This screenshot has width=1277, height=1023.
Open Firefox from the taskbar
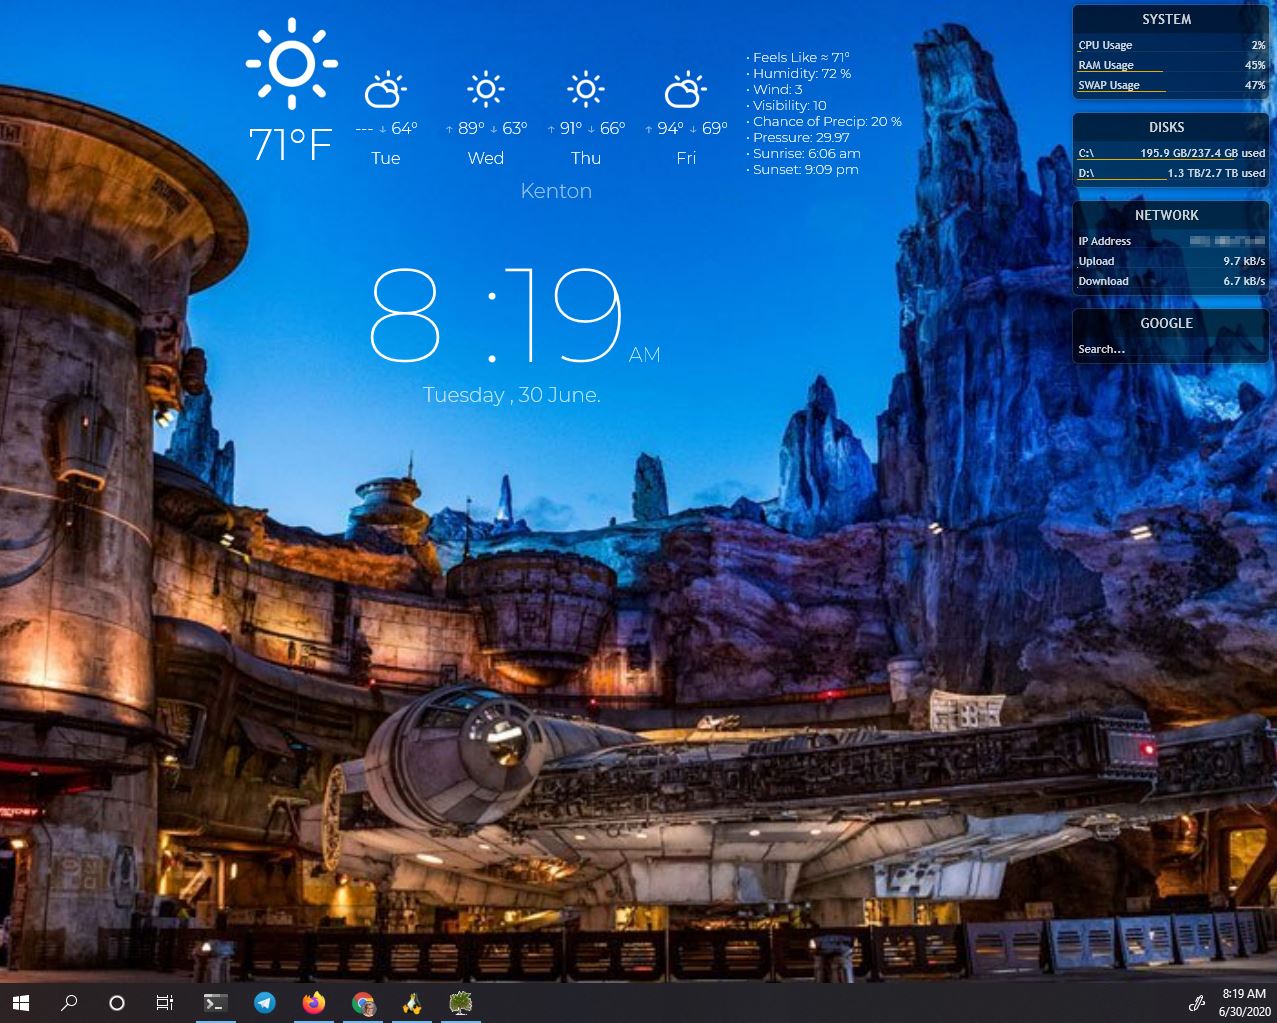tap(314, 1003)
